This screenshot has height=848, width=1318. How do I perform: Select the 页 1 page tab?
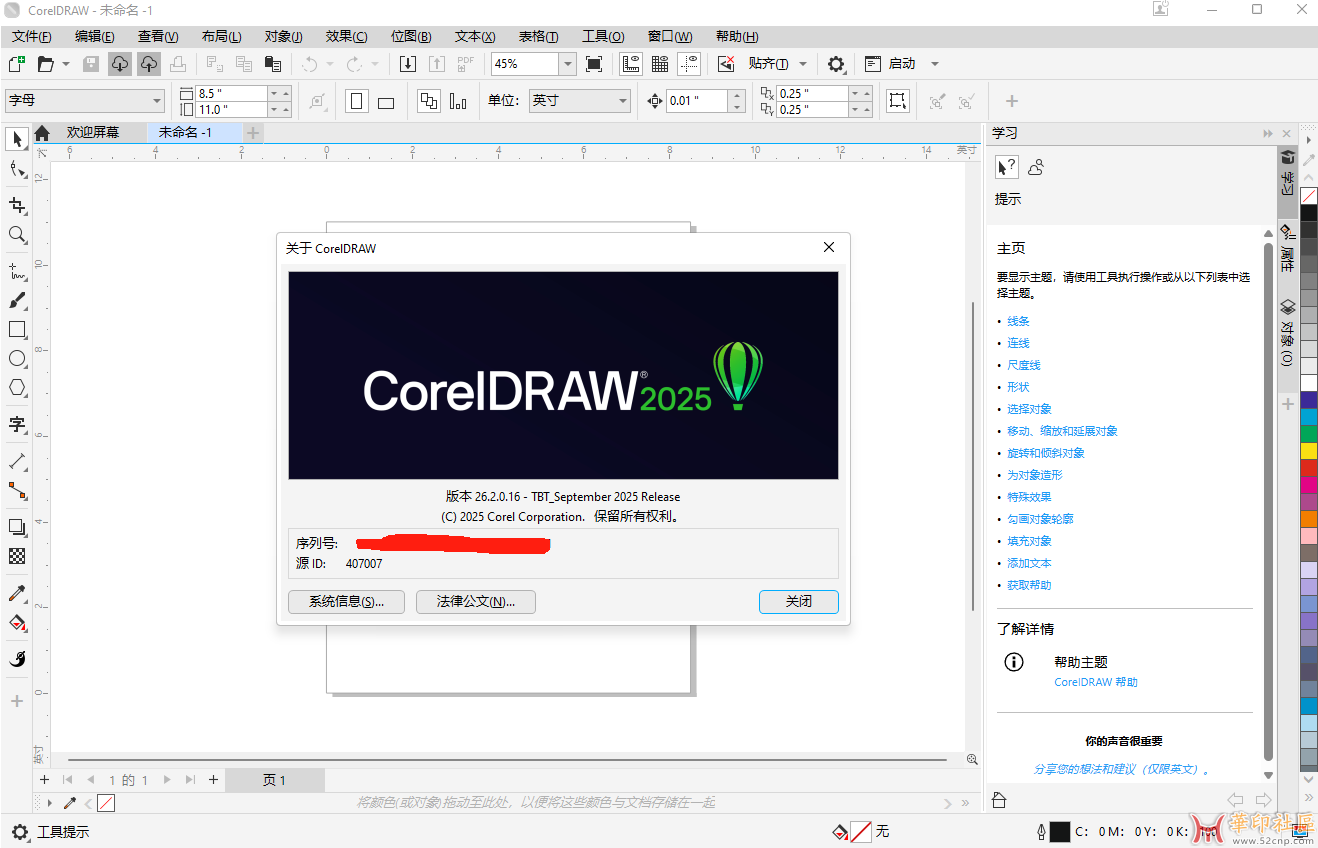(274, 780)
